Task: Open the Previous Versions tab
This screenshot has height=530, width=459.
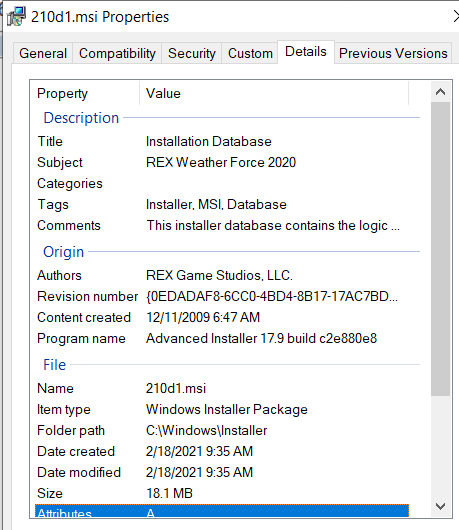Action: [393, 53]
